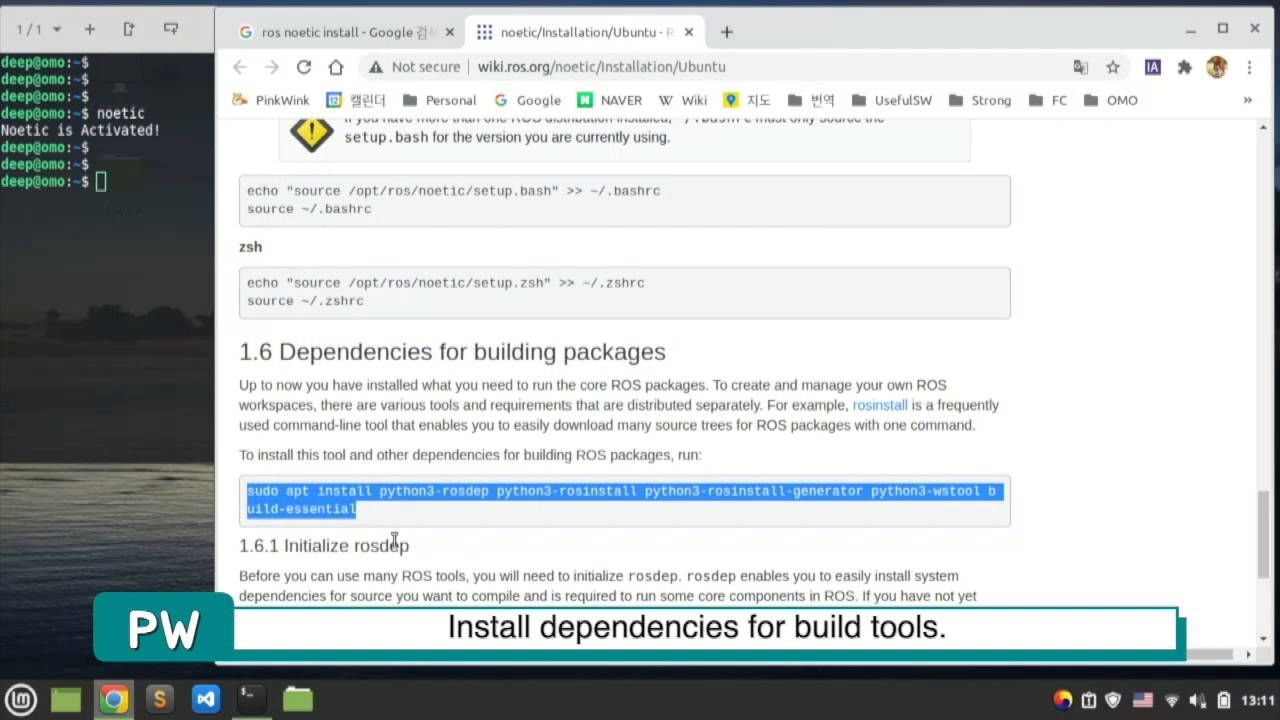
Task: Open a new Chrome tab
Action: tap(727, 32)
